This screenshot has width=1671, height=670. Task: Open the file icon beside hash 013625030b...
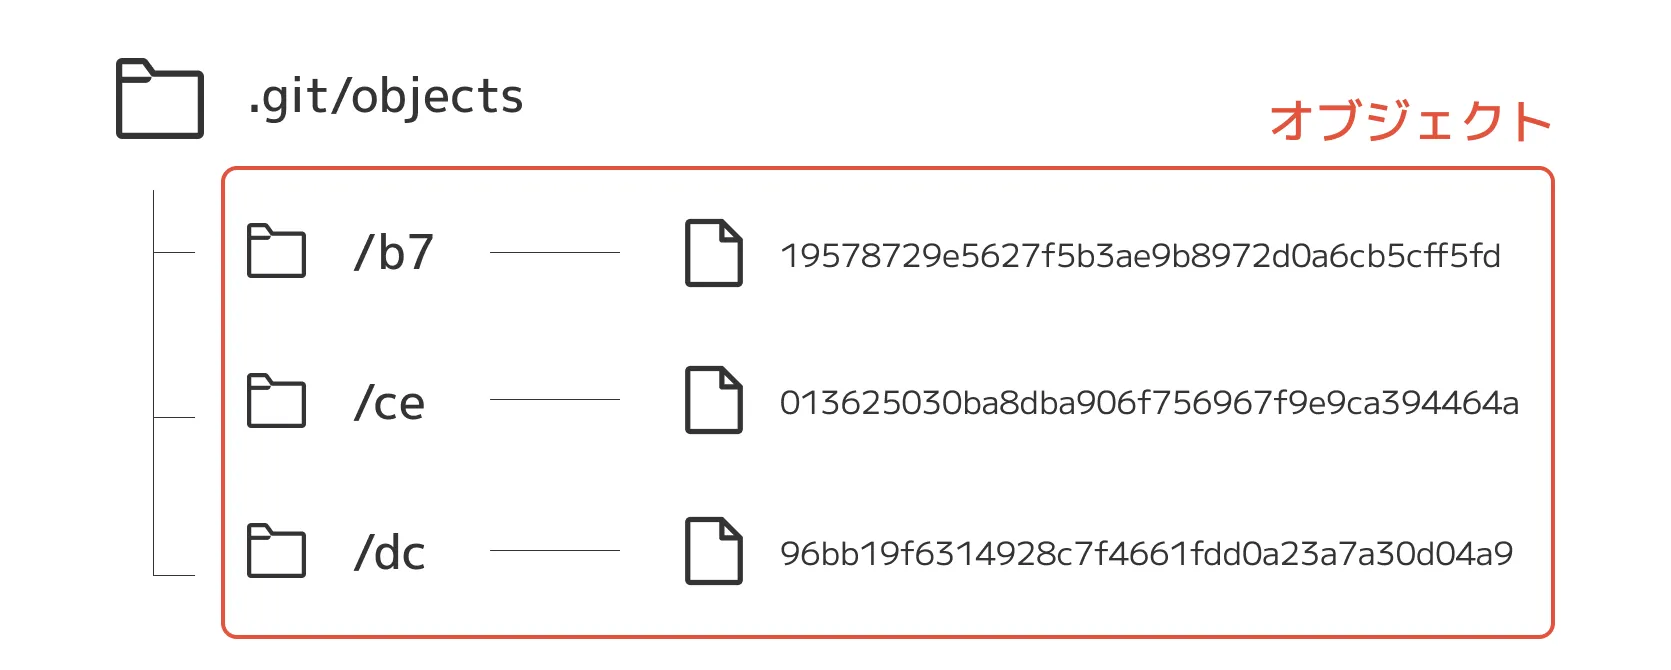(x=713, y=400)
